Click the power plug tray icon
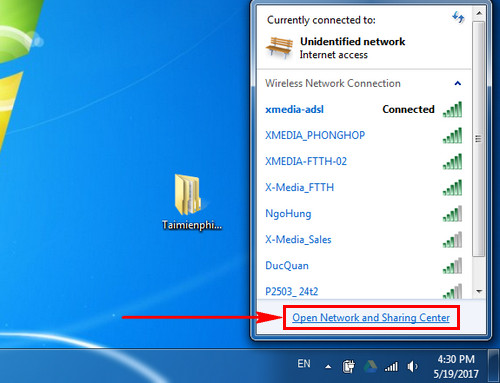 pos(349,367)
